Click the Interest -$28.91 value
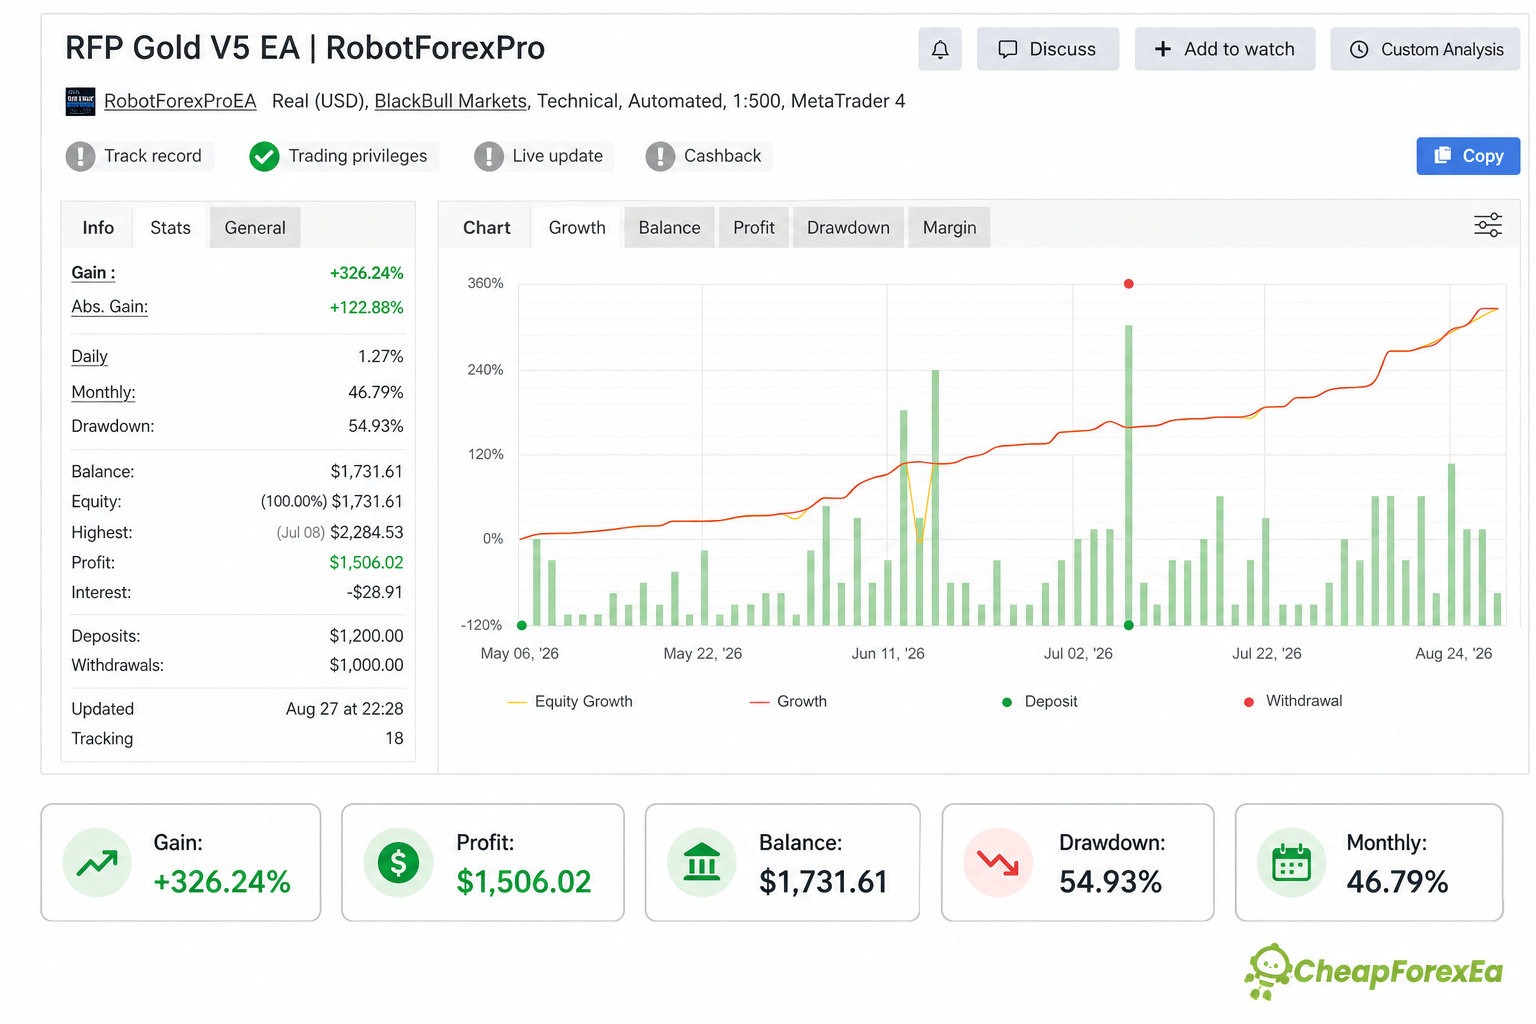The width and height of the screenshot is (1536, 1024). point(375,592)
